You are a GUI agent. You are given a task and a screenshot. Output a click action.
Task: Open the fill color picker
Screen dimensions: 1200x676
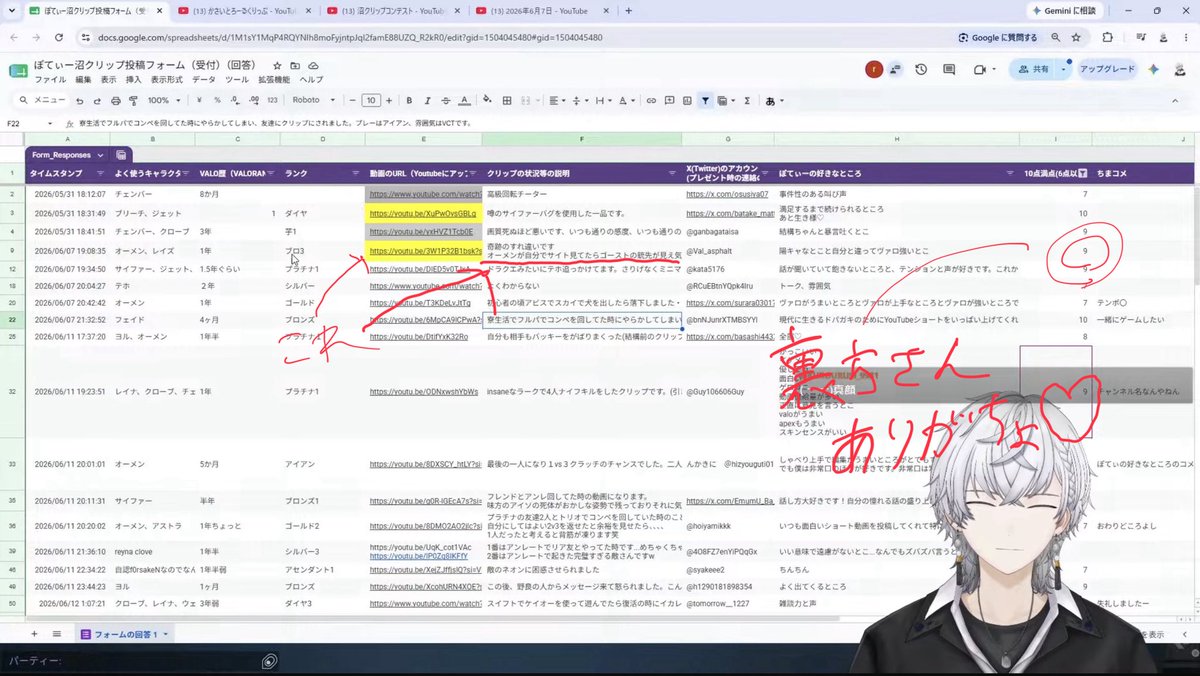(487, 101)
